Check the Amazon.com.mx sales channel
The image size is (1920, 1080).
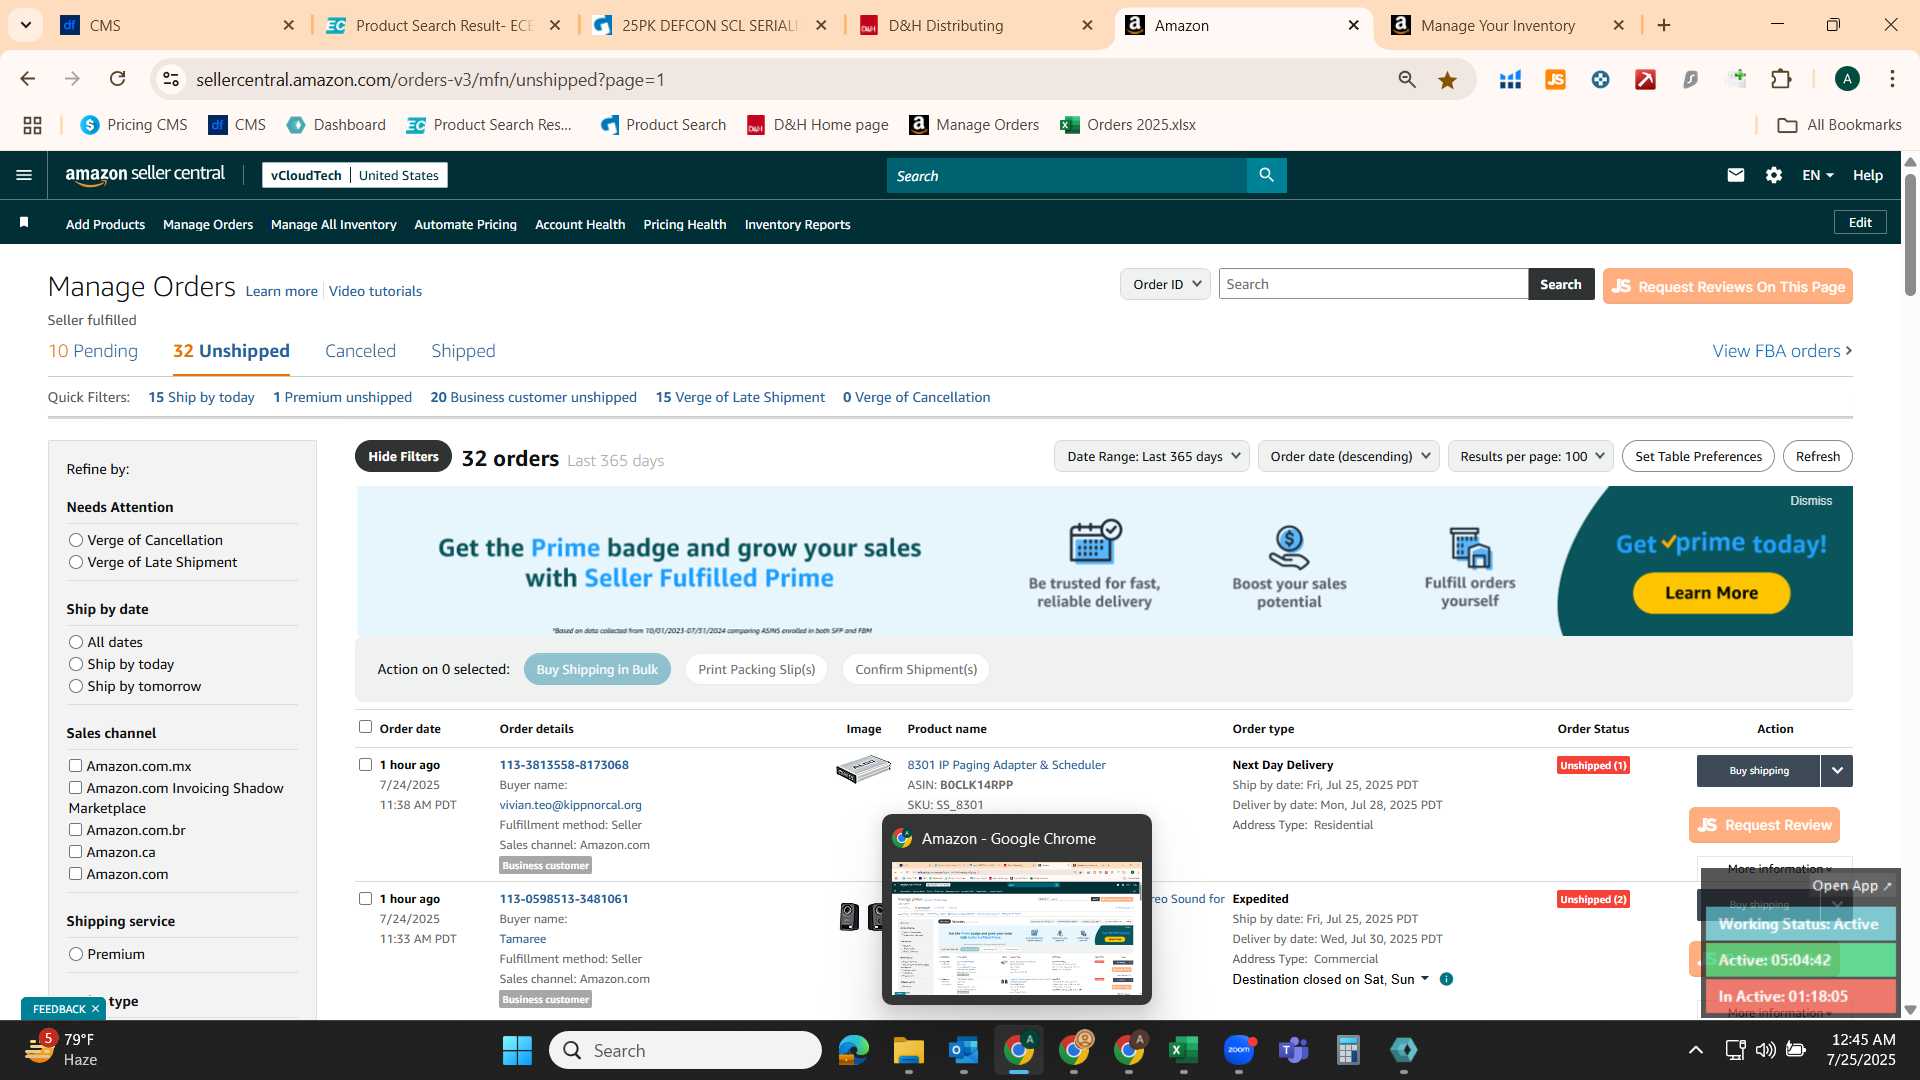(x=75, y=765)
